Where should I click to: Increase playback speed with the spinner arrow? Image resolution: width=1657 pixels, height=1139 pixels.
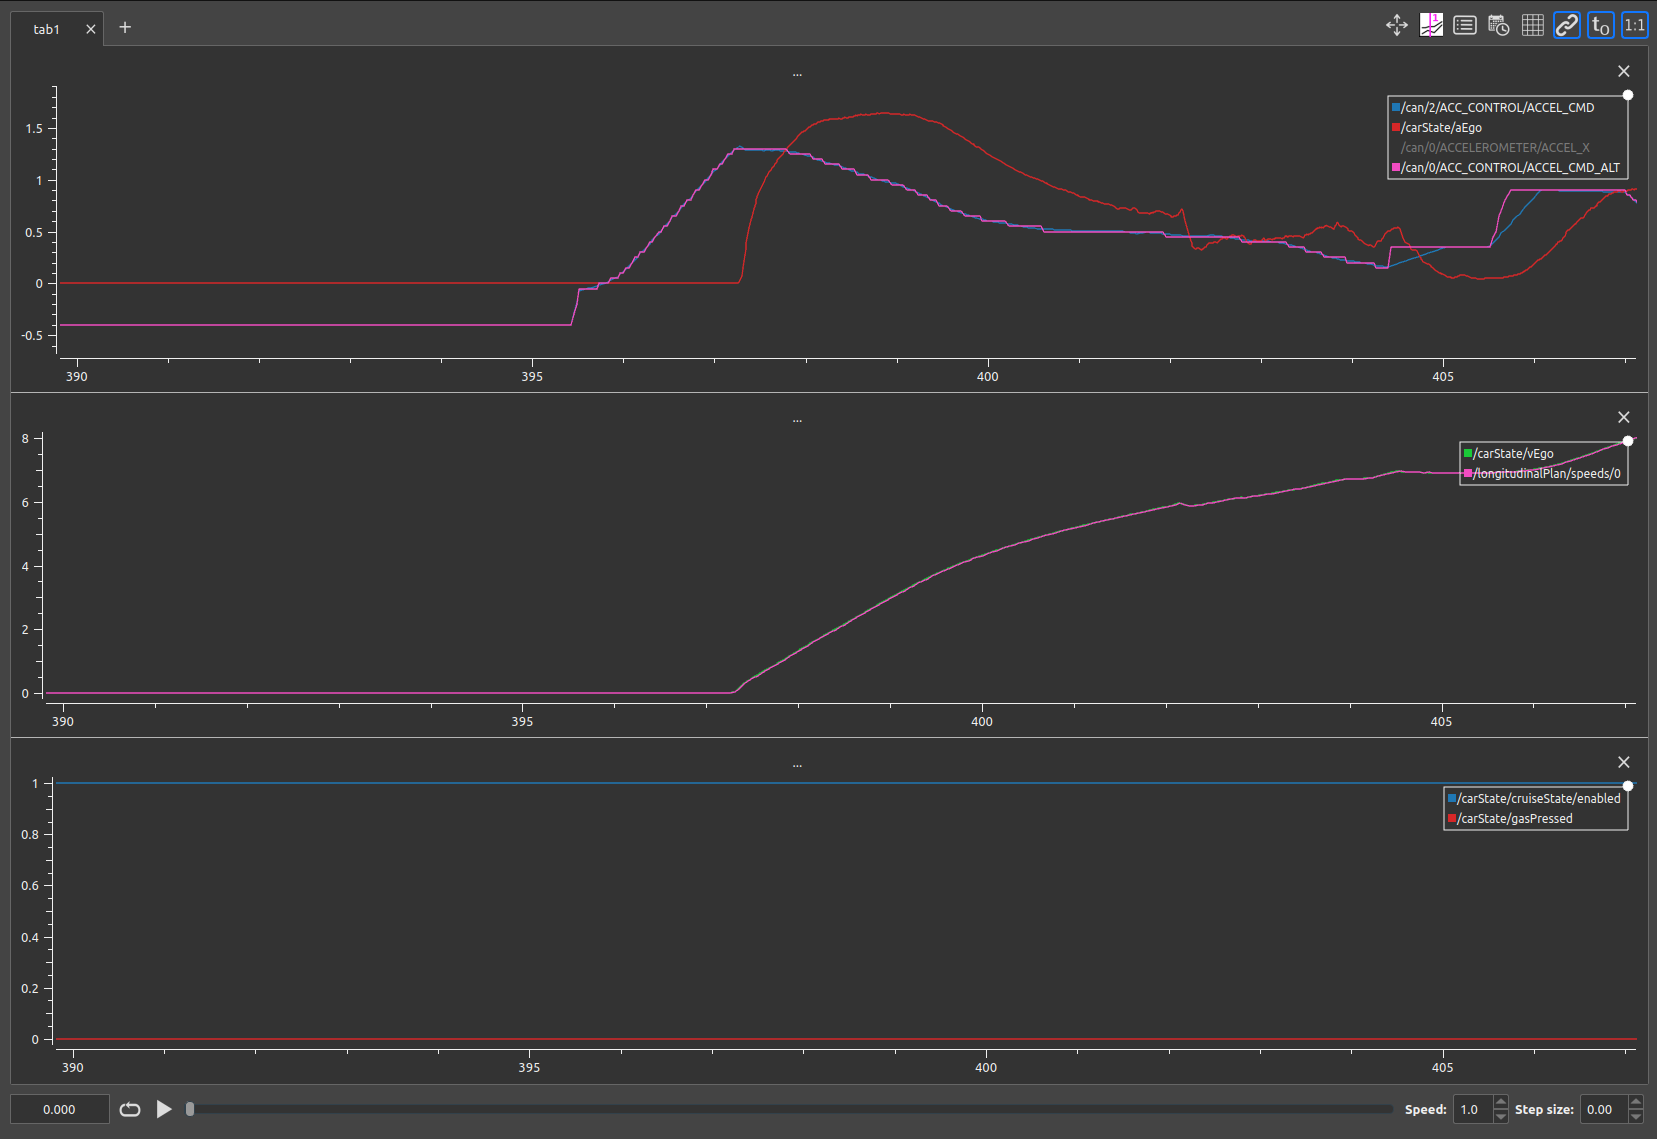click(x=1501, y=1103)
